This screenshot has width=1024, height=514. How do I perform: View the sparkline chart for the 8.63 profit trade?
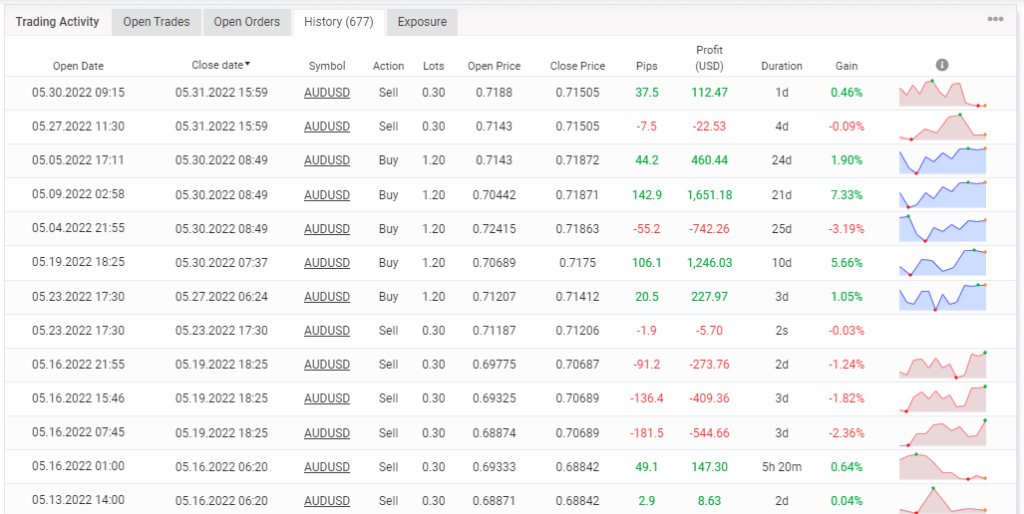tap(942, 500)
